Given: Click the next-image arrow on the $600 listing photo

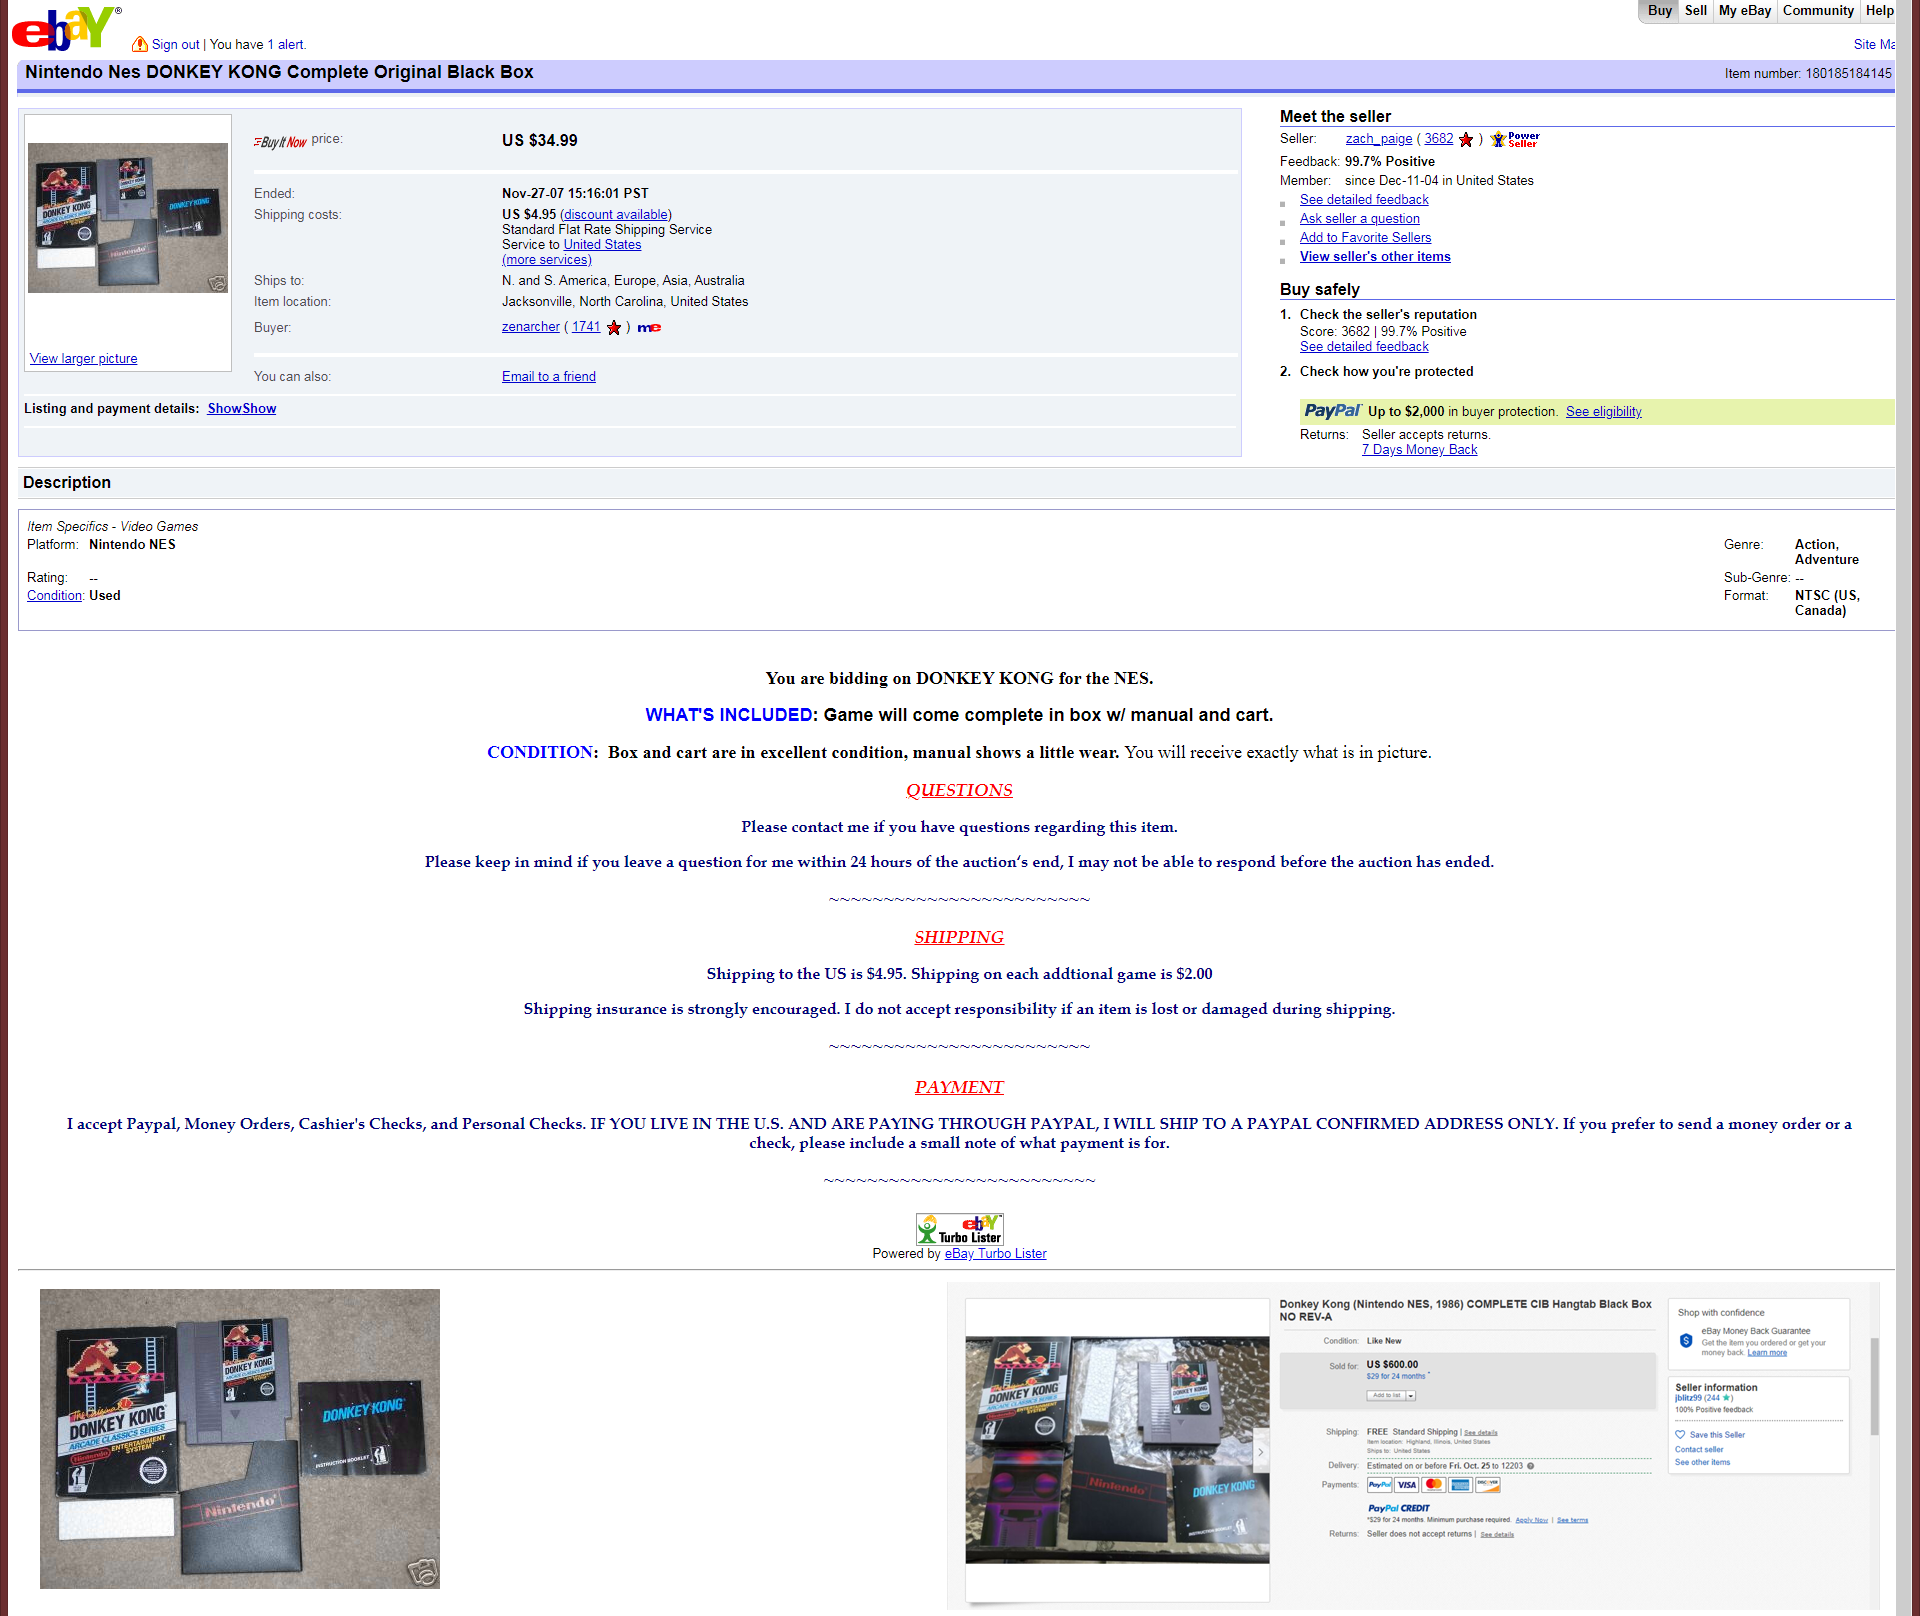Looking at the screenshot, I should point(1260,1451).
